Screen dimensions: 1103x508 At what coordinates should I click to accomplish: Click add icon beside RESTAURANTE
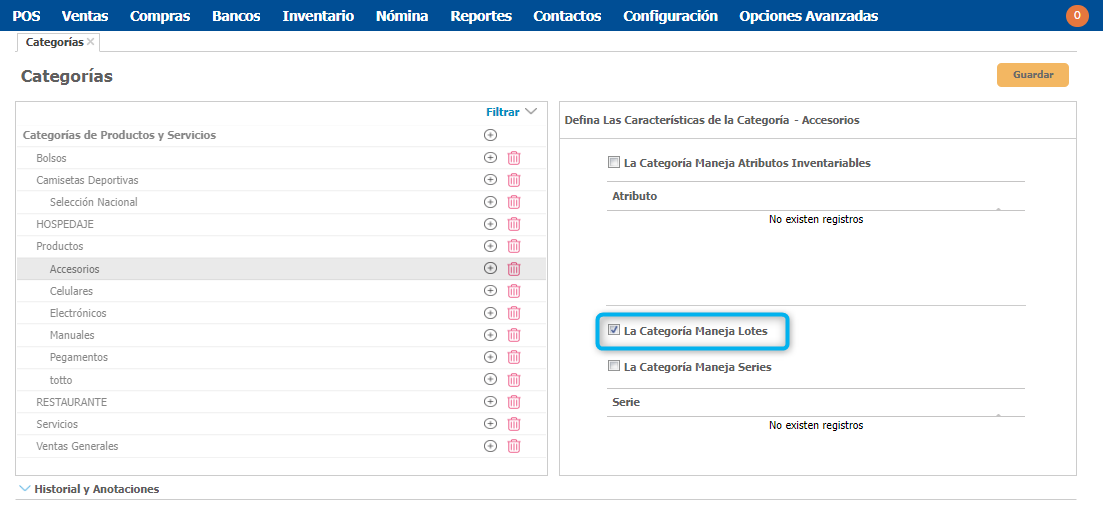click(x=490, y=402)
